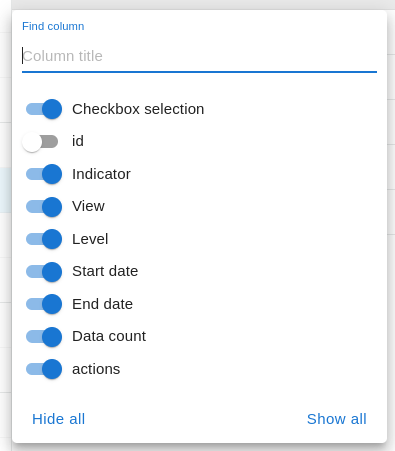Click the Show all button
Screen dimensions: 395x451
pyautogui.click(x=337, y=419)
